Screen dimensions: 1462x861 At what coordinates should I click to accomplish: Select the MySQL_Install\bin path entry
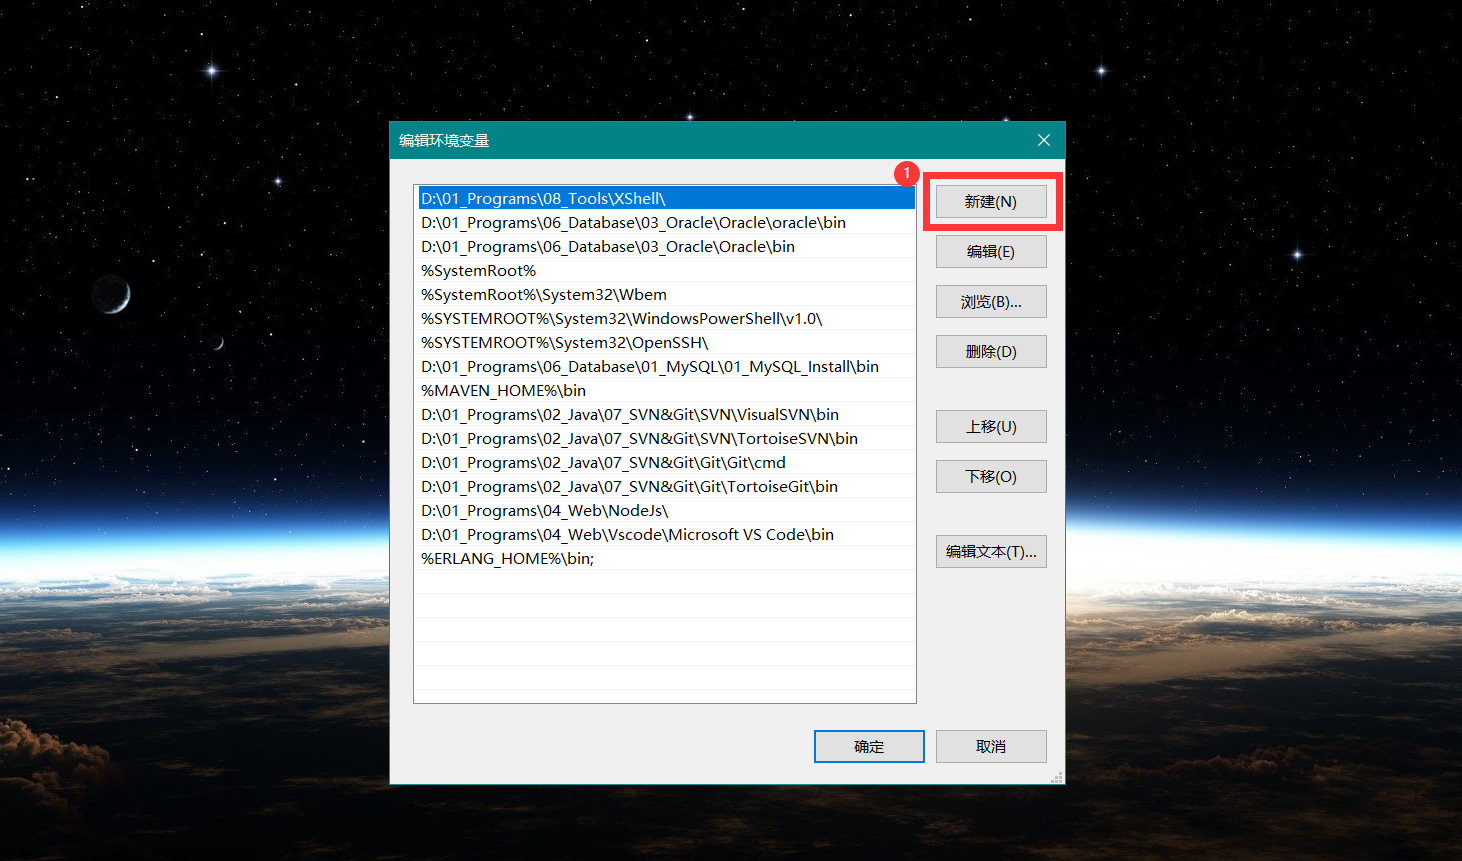650,367
